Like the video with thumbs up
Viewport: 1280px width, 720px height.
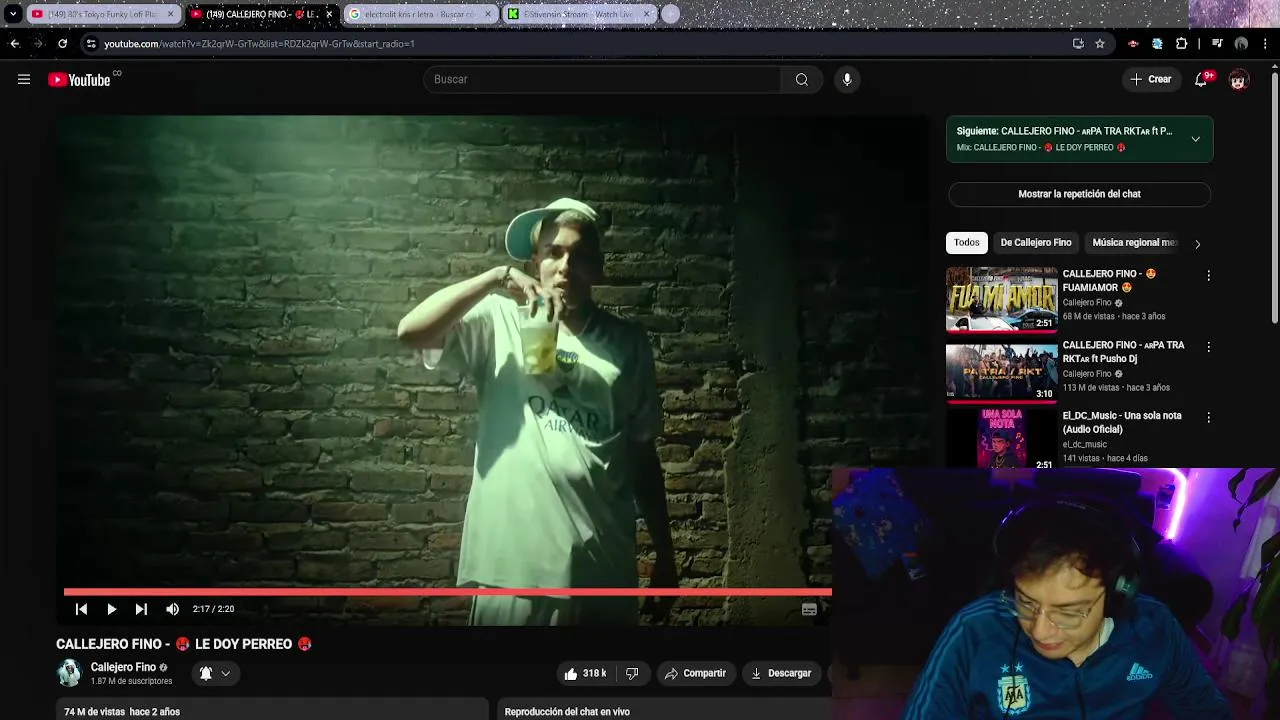pos(584,674)
